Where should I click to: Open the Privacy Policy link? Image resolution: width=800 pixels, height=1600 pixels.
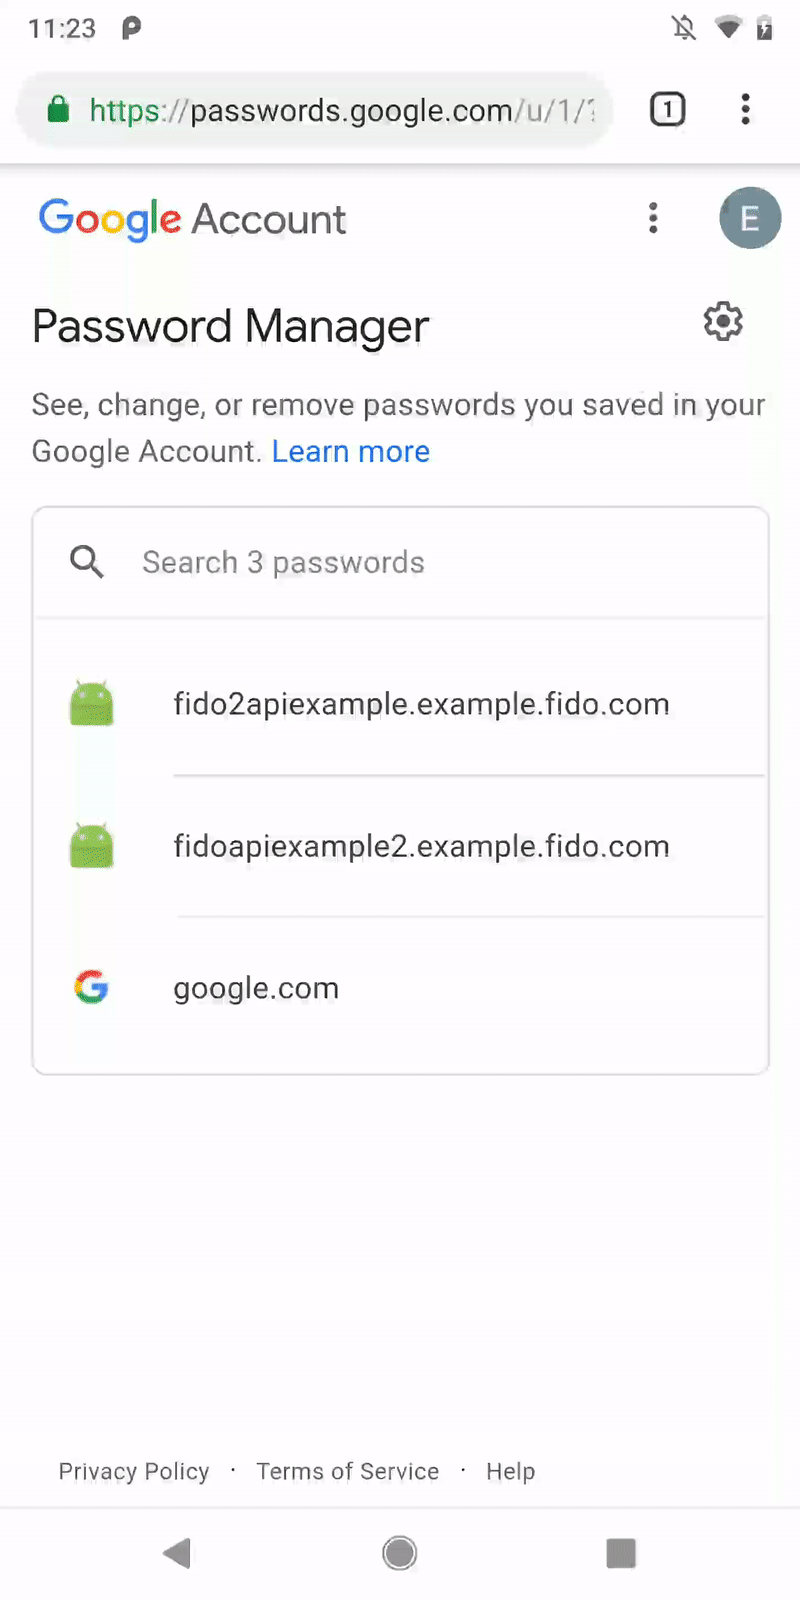tap(133, 1471)
